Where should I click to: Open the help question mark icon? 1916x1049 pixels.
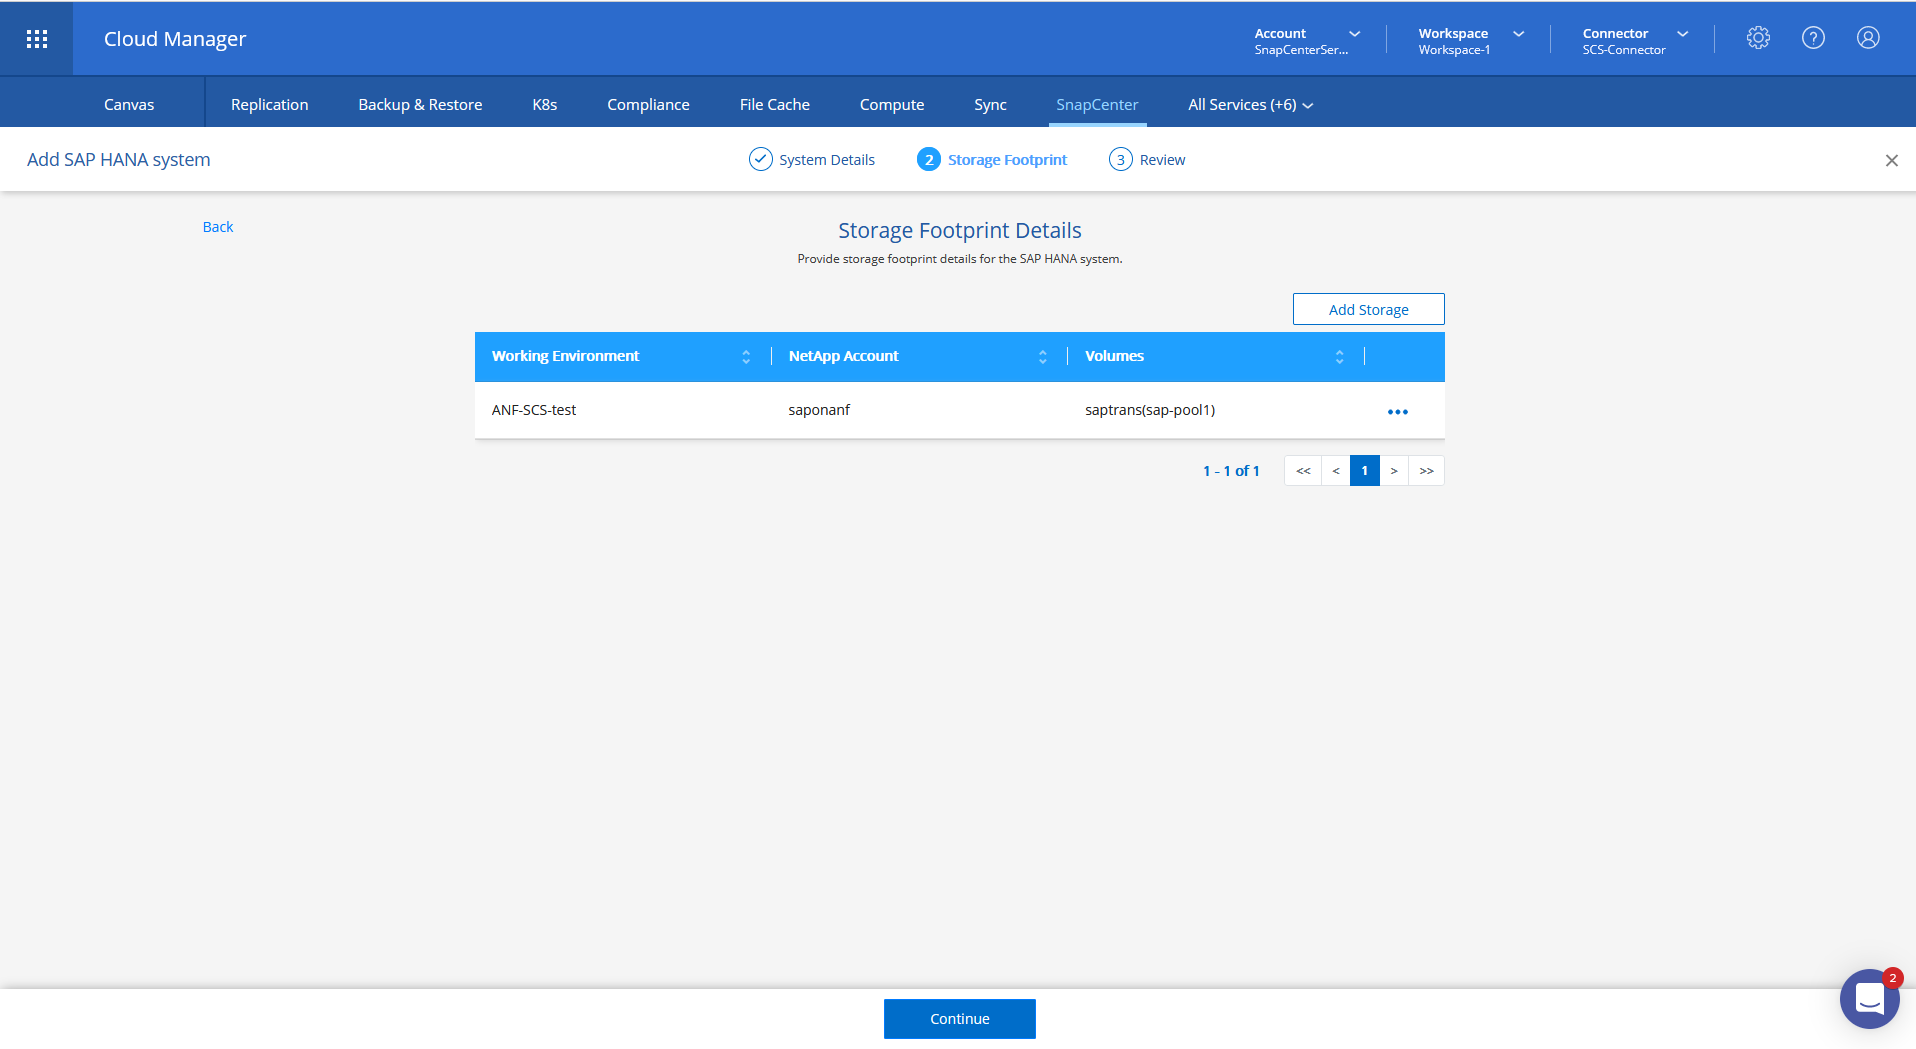(1813, 38)
